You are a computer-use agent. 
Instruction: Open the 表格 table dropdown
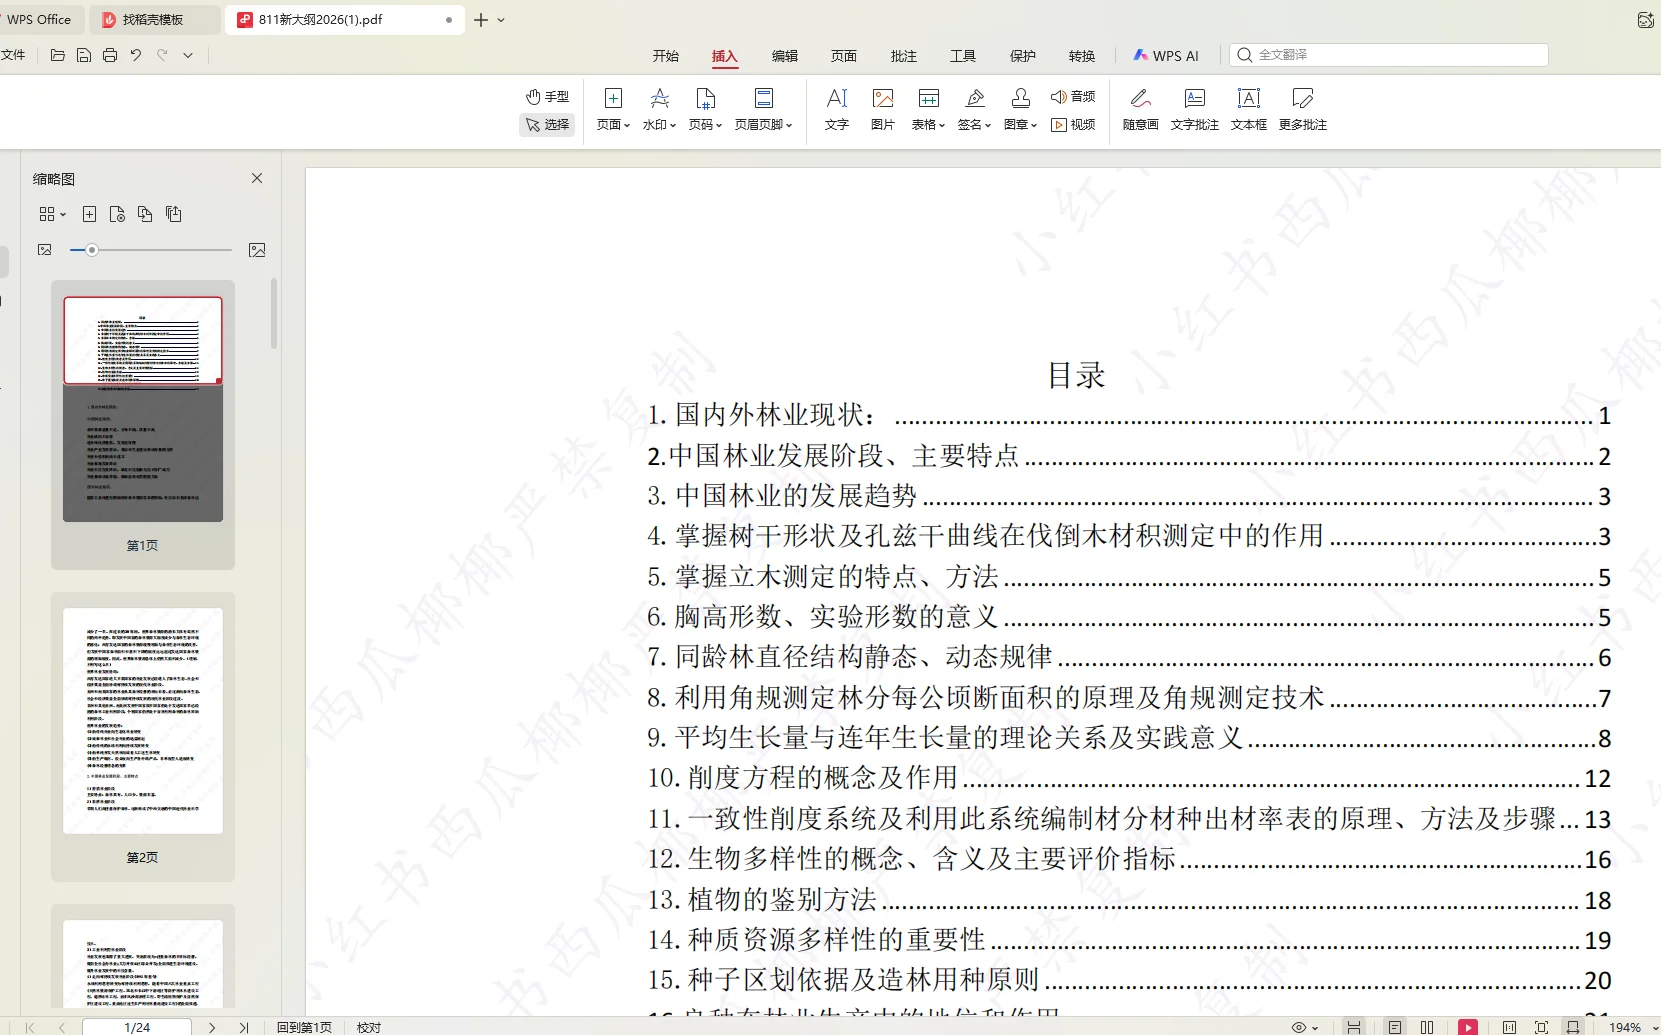click(x=927, y=125)
